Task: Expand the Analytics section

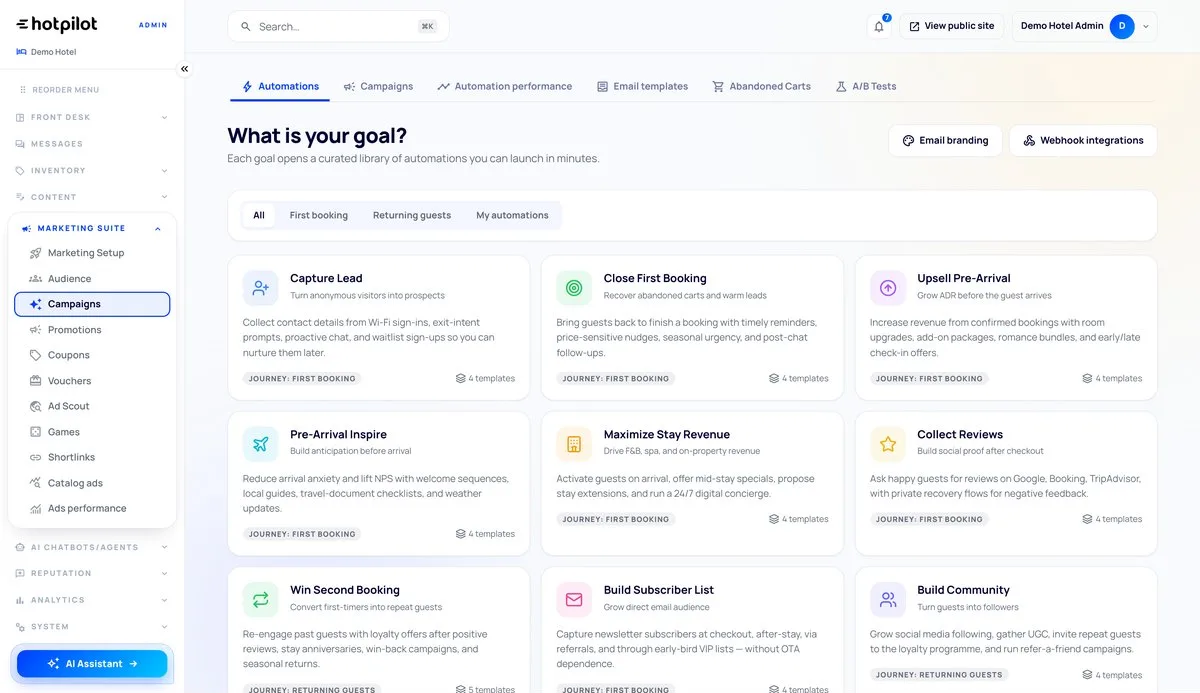Action: coord(92,600)
